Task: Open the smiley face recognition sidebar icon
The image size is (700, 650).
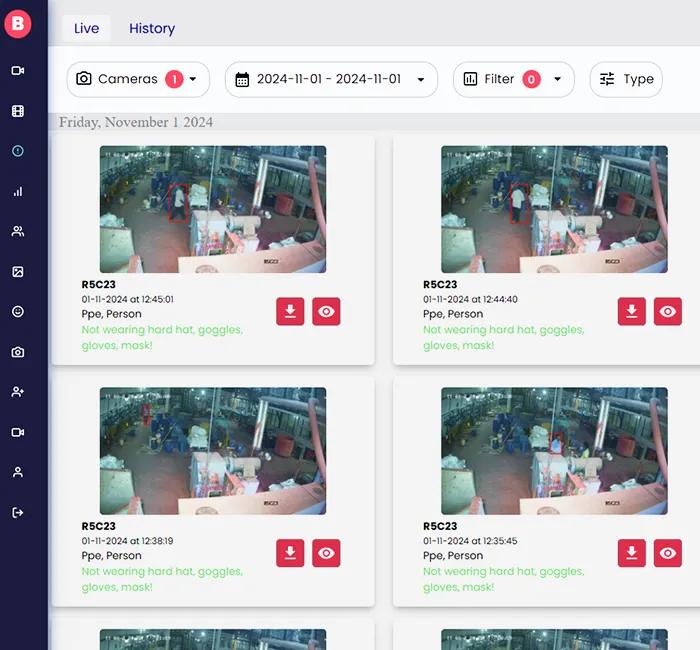Action: tap(18, 312)
